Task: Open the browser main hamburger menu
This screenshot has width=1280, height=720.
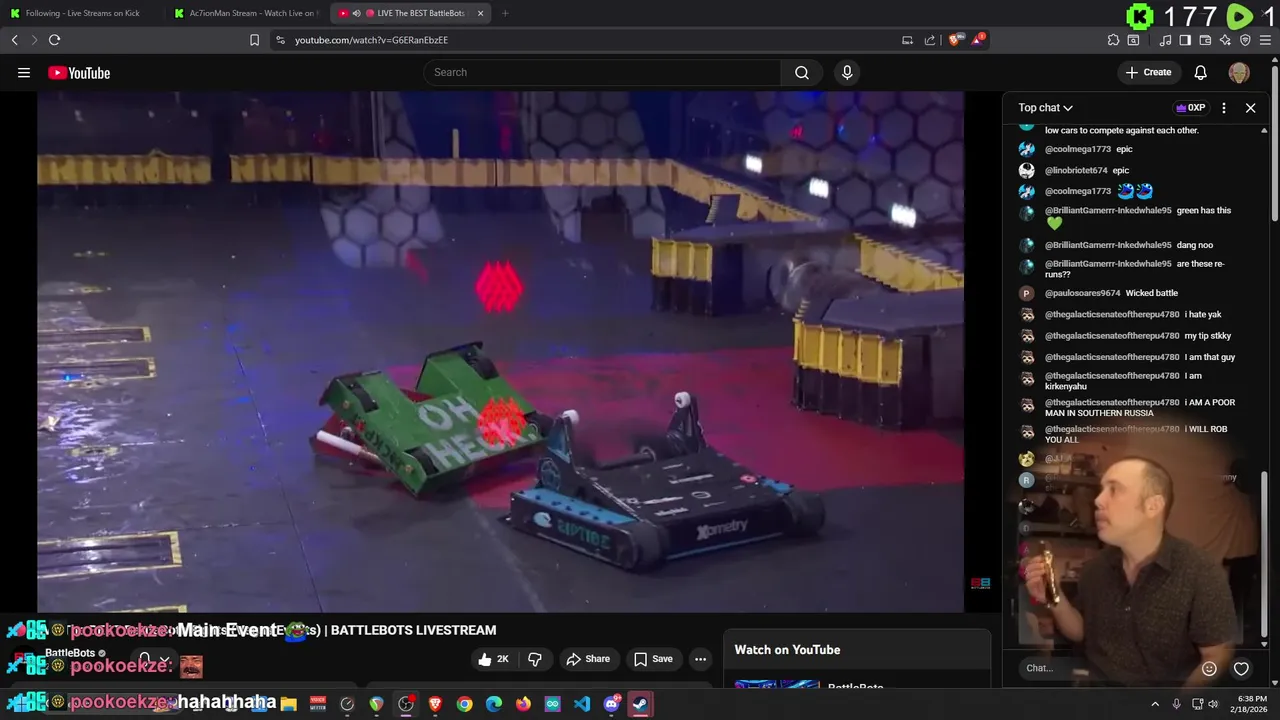Action: 1266,40
